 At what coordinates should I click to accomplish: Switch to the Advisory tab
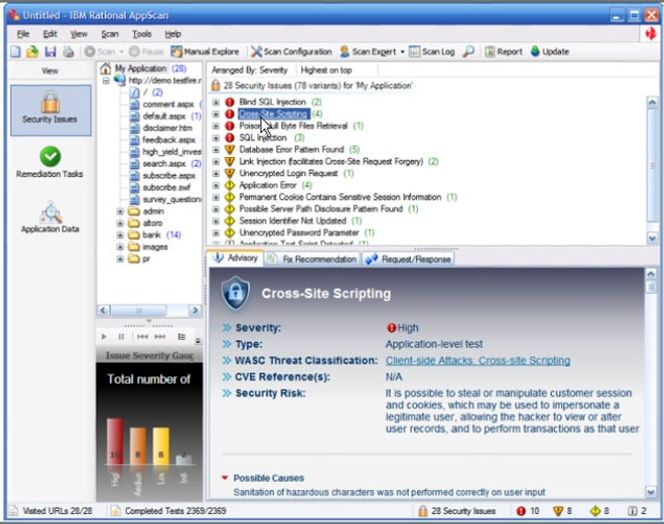point(236,258)
